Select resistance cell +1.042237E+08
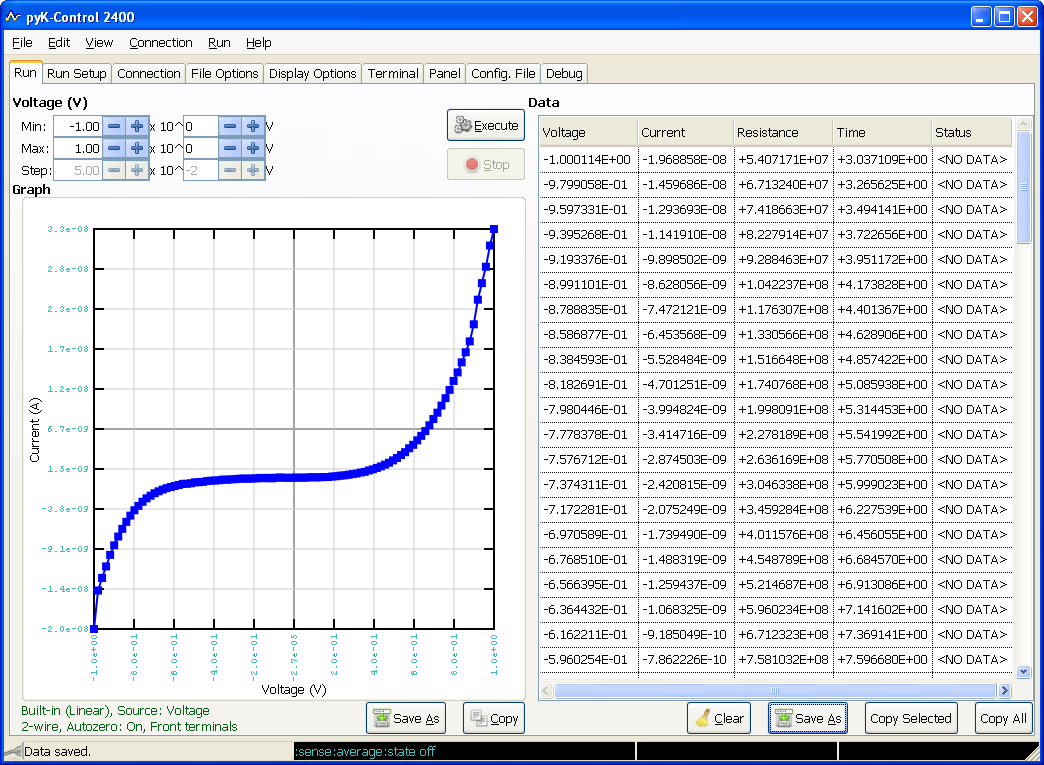The image size is (1044, 765). click(x=783, y=284)
